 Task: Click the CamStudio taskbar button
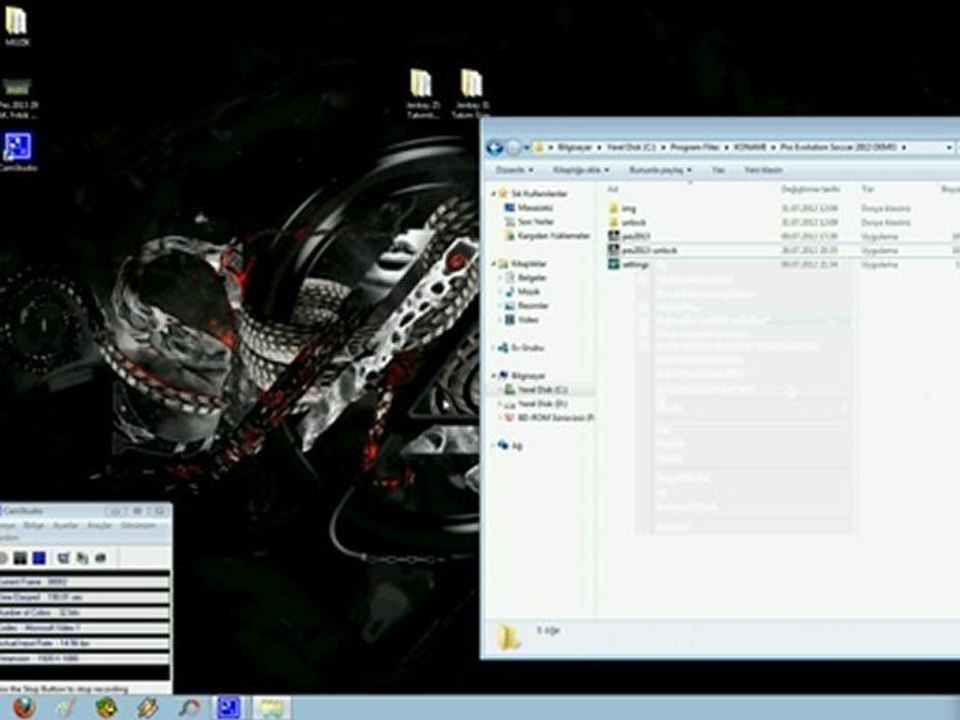click(x=229, y=708)
